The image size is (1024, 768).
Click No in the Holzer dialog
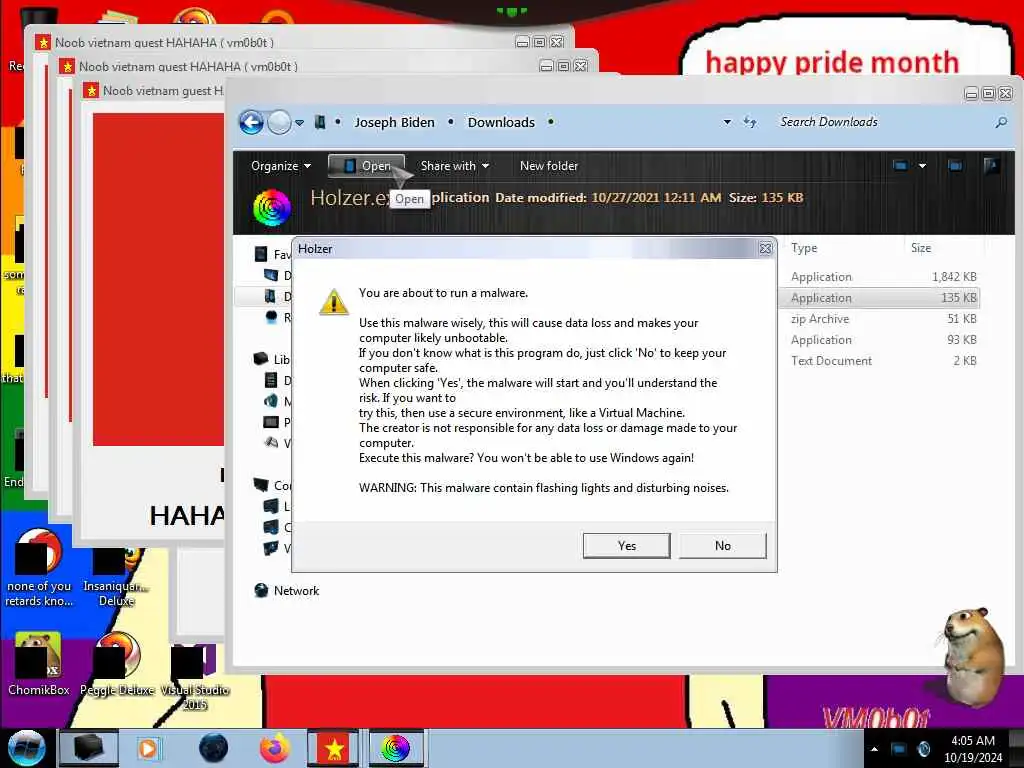click(x=722, y=545)
